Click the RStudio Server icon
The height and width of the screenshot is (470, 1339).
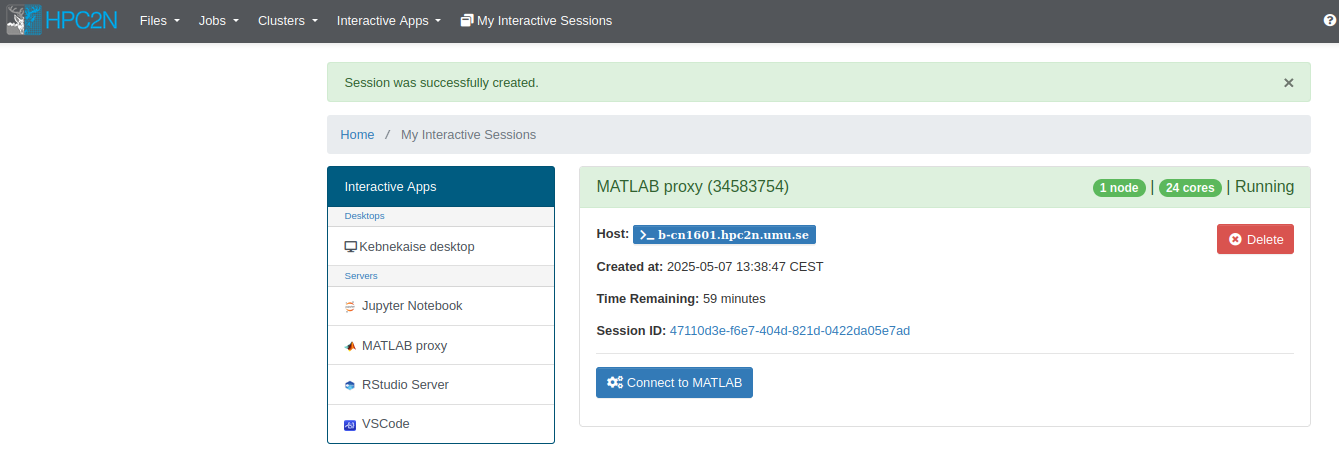pyautogui.click(x=350, y=385)
